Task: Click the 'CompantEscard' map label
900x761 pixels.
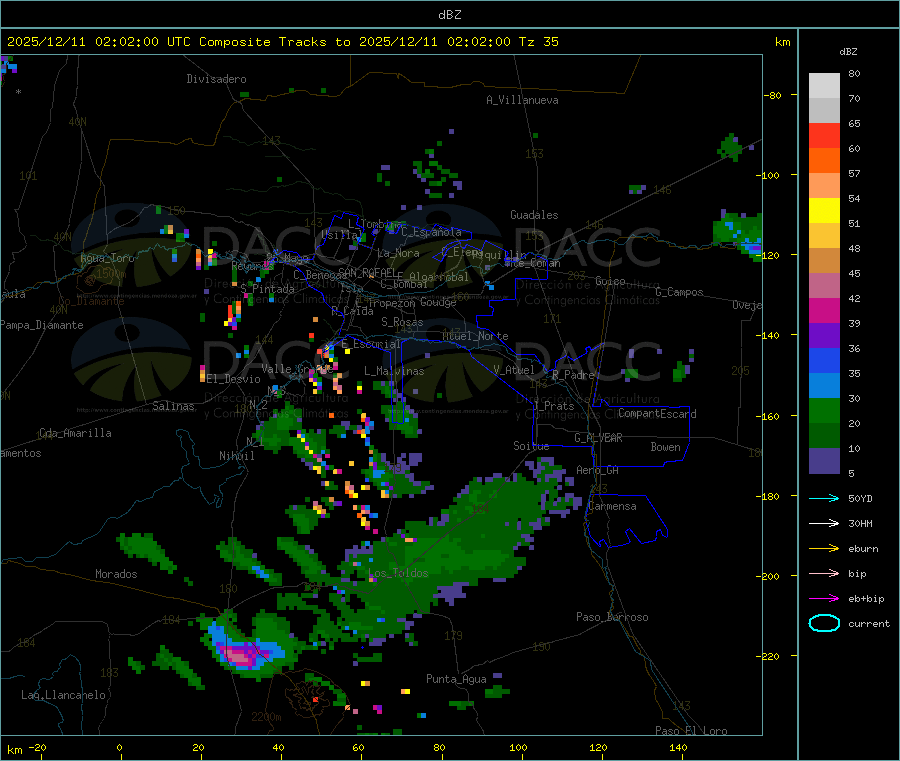Action: [x=657, y=414]
